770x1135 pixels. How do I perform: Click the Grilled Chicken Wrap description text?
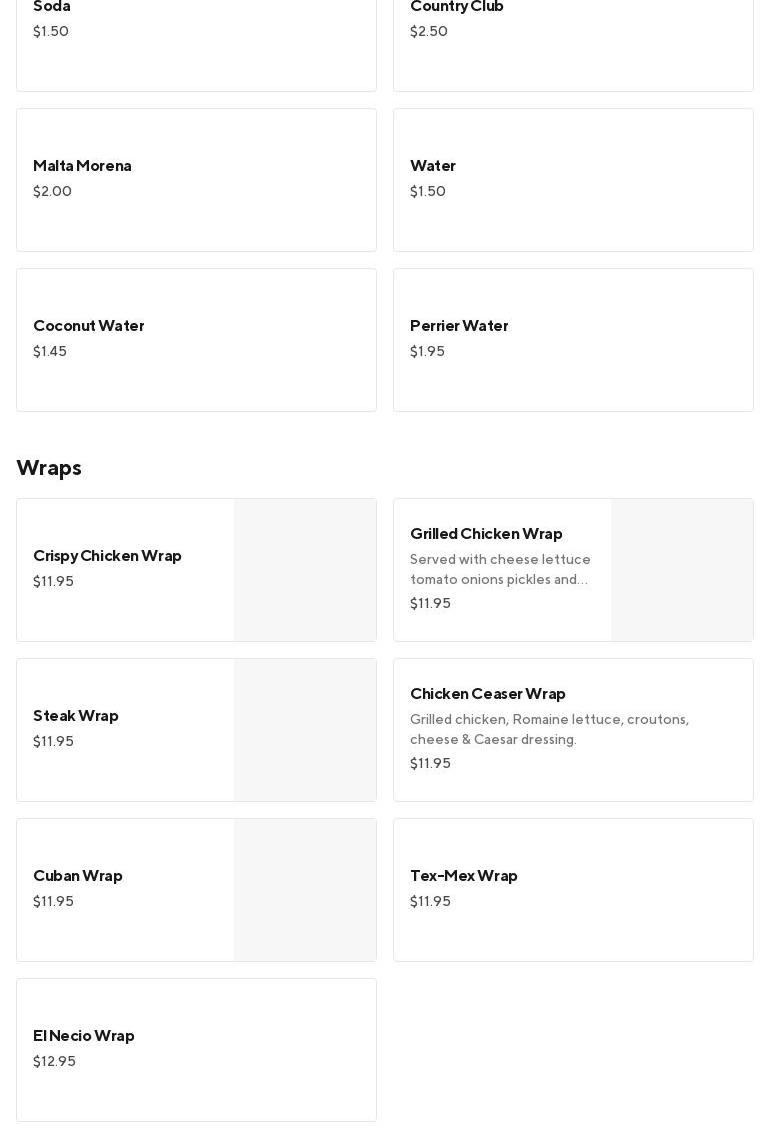coord(500,569)
